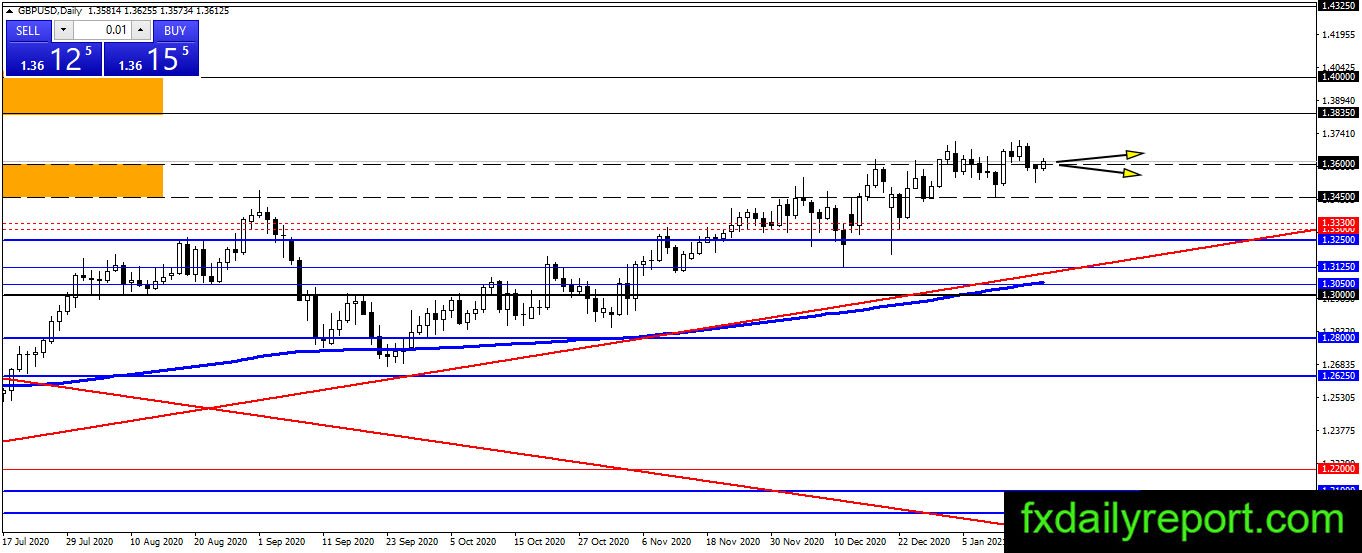Click the sell price 1.36 12 tile
Screen dimensions: 1362x553
[53, 59]
